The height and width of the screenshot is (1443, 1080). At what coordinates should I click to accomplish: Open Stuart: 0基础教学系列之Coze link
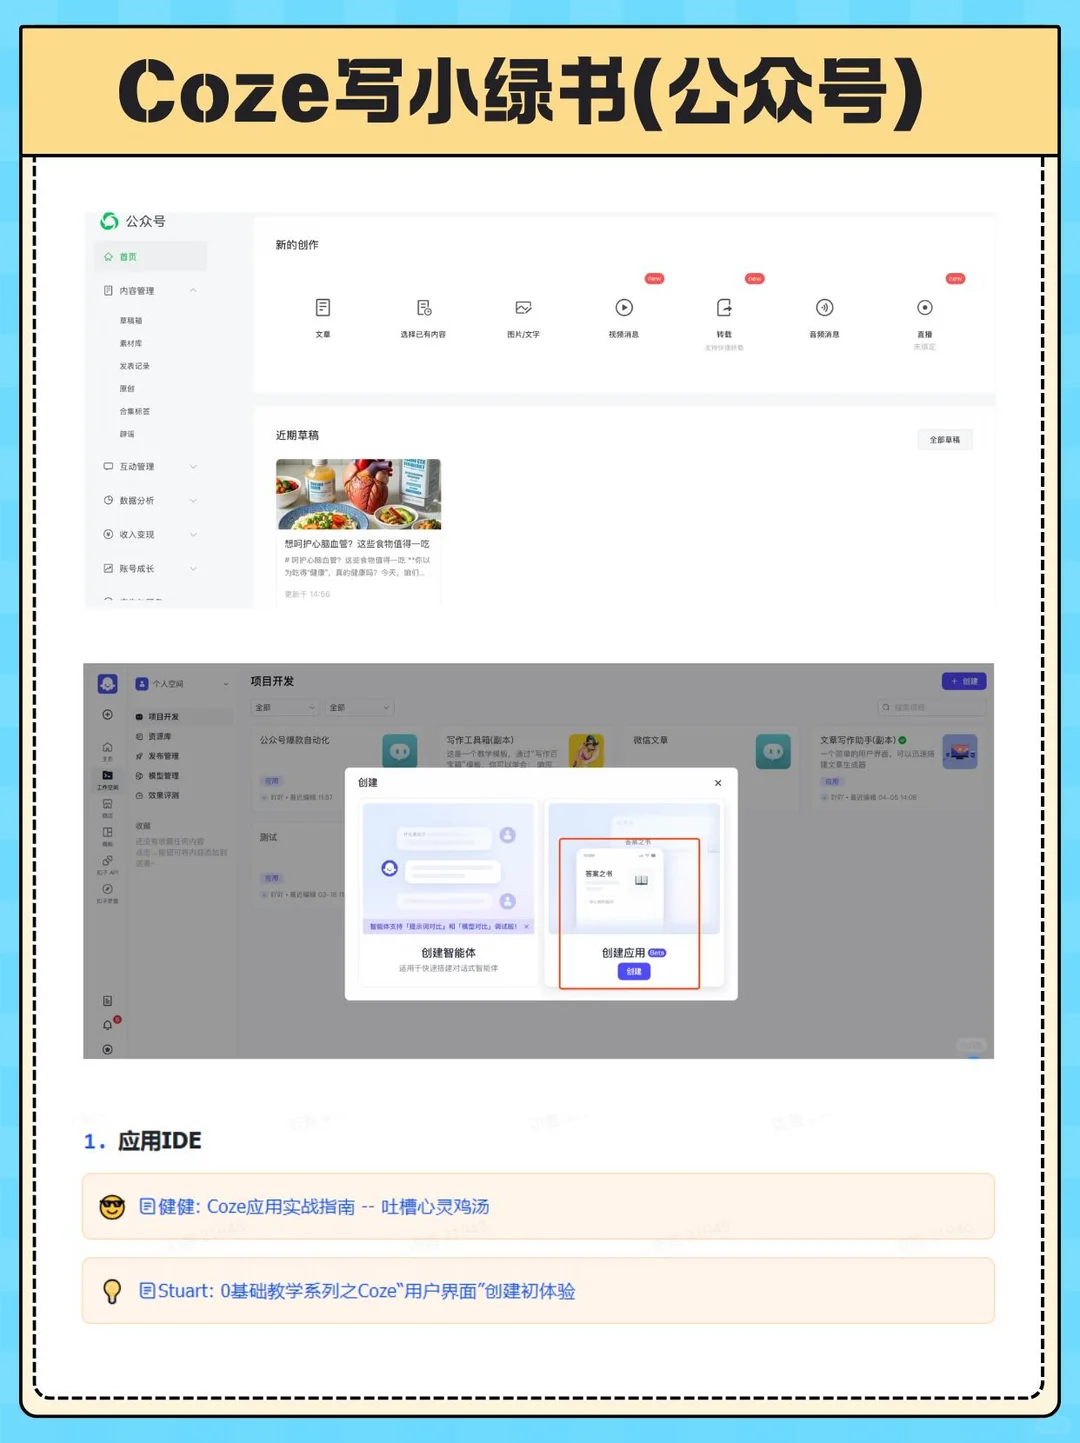[x=357, y=1291]
